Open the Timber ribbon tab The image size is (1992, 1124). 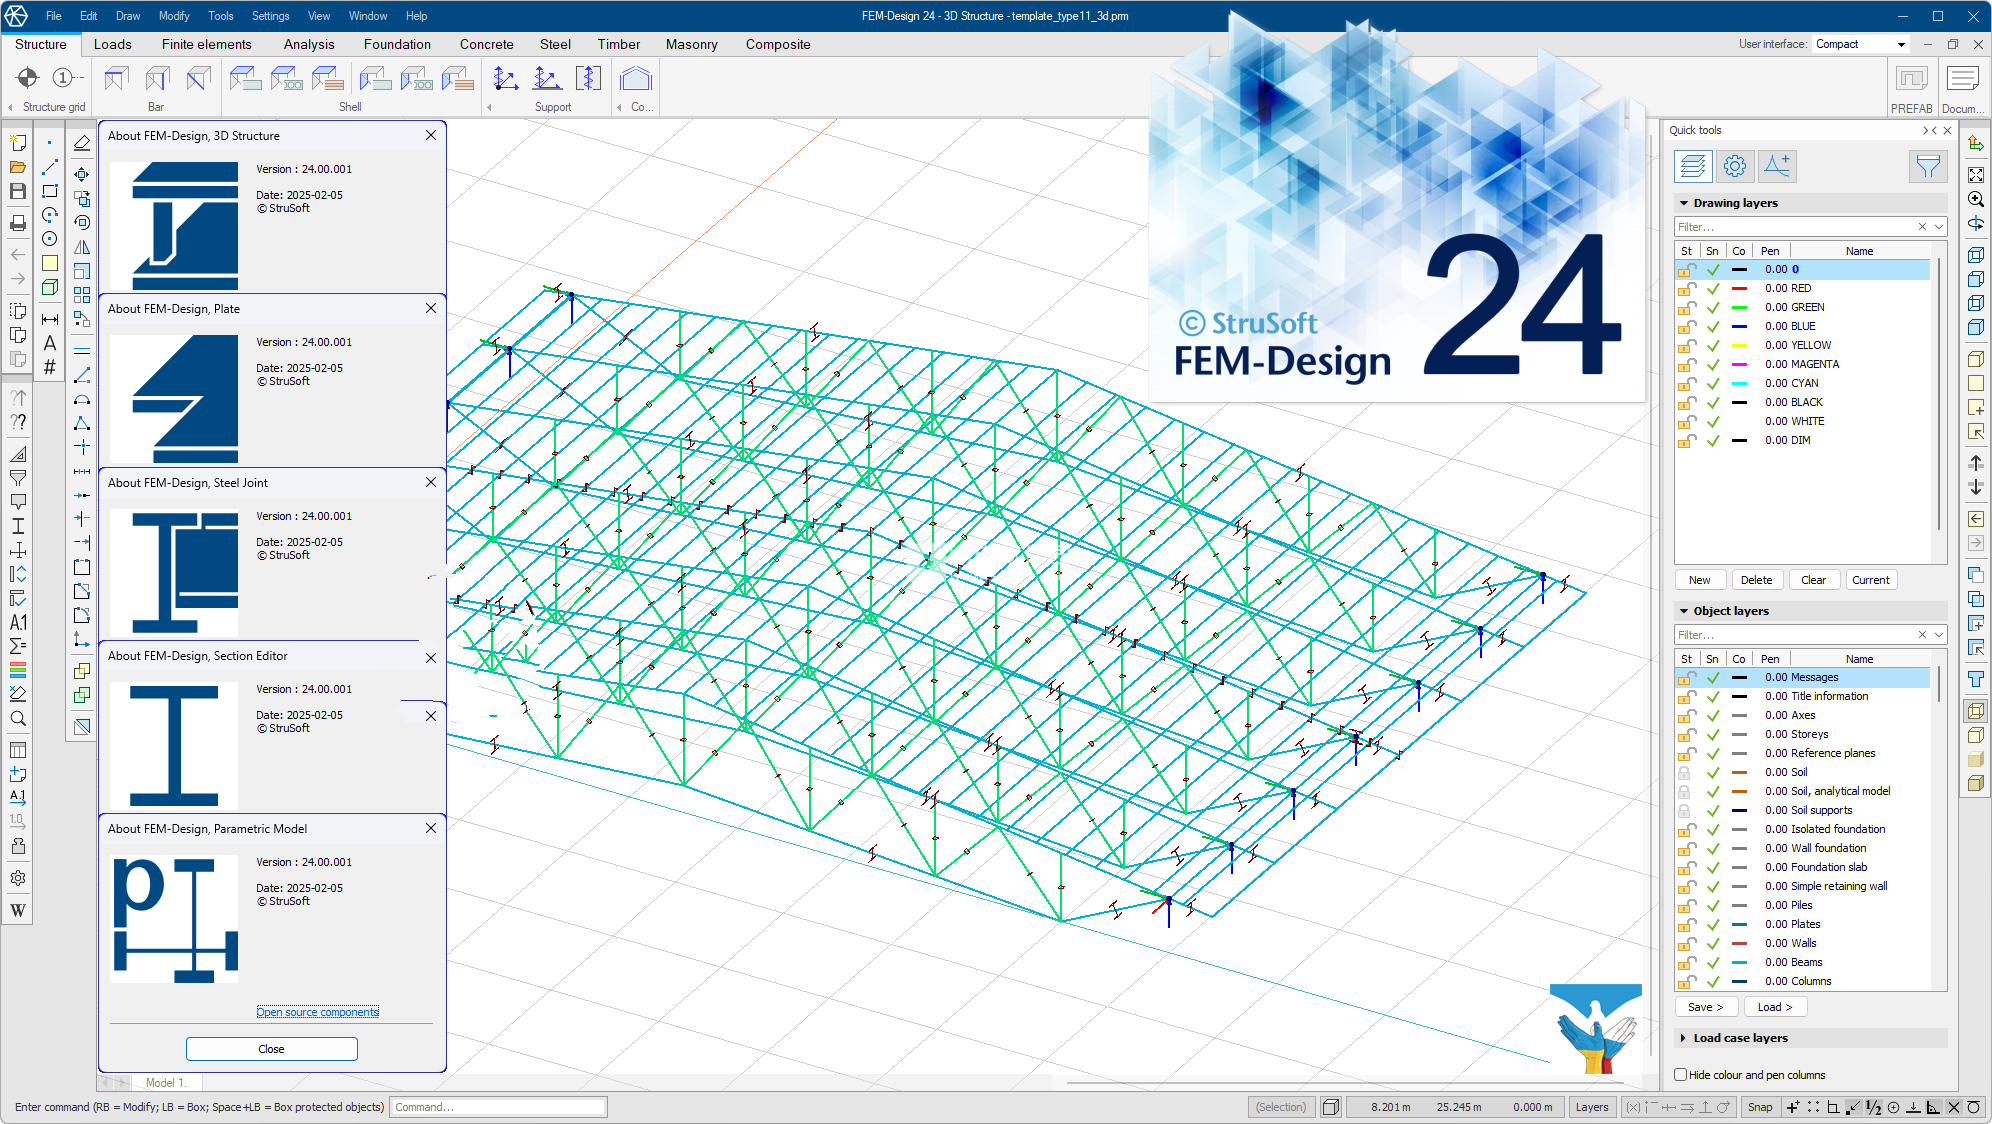tap(619, 44)
